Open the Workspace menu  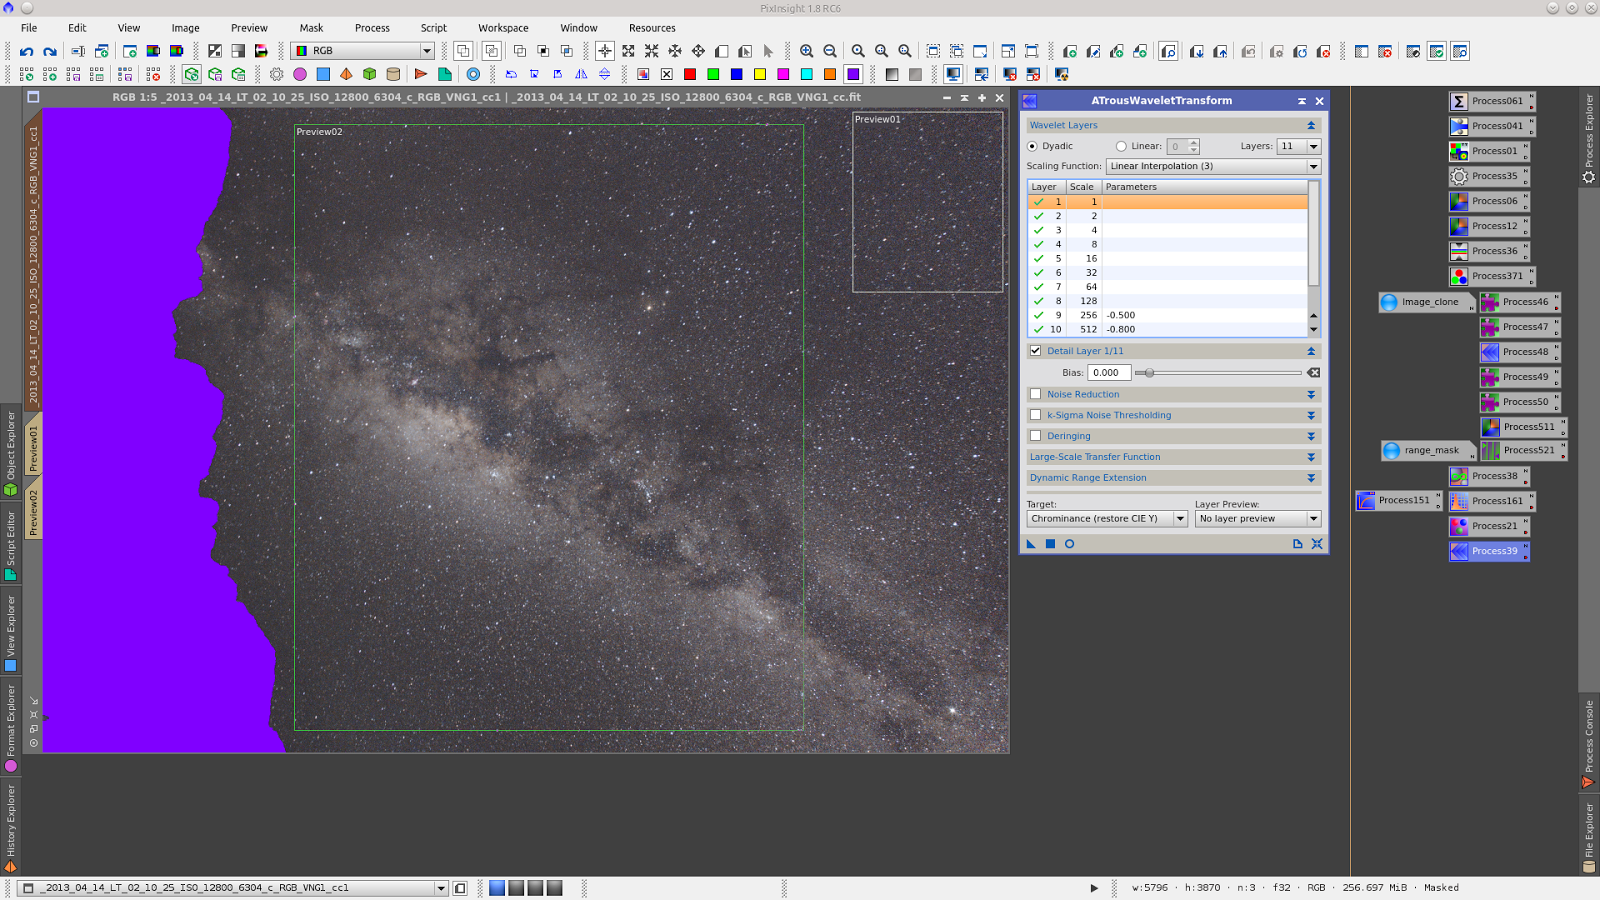click(x=503, y=28)
